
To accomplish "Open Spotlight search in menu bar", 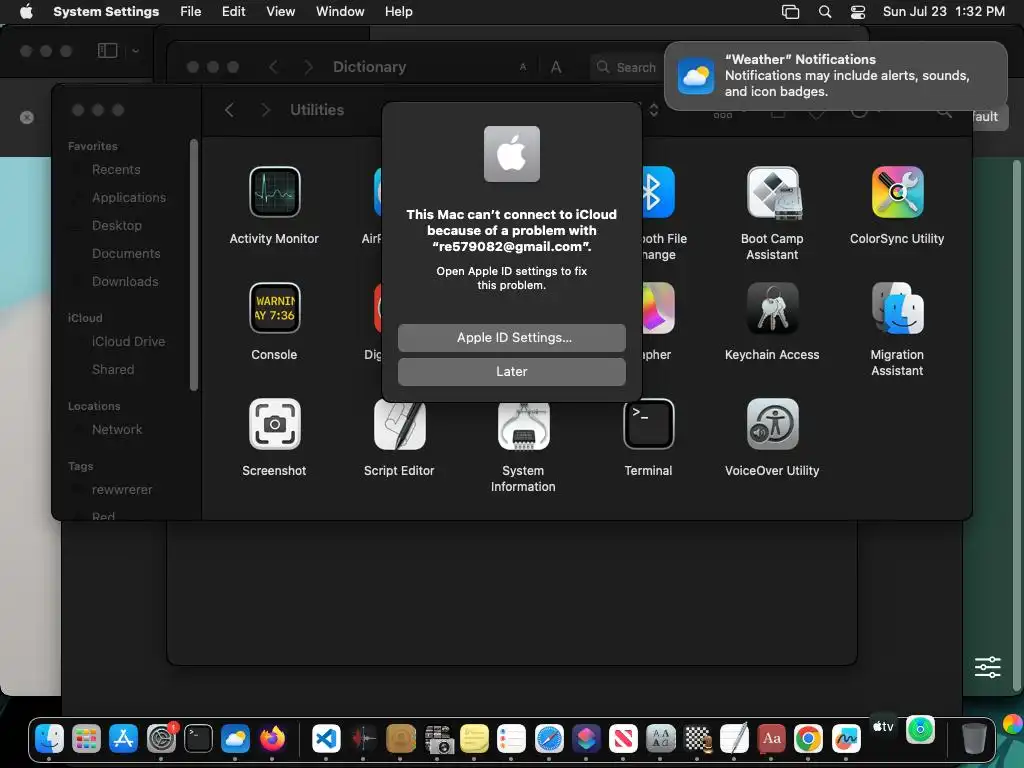I will click(x=825, y=12).
